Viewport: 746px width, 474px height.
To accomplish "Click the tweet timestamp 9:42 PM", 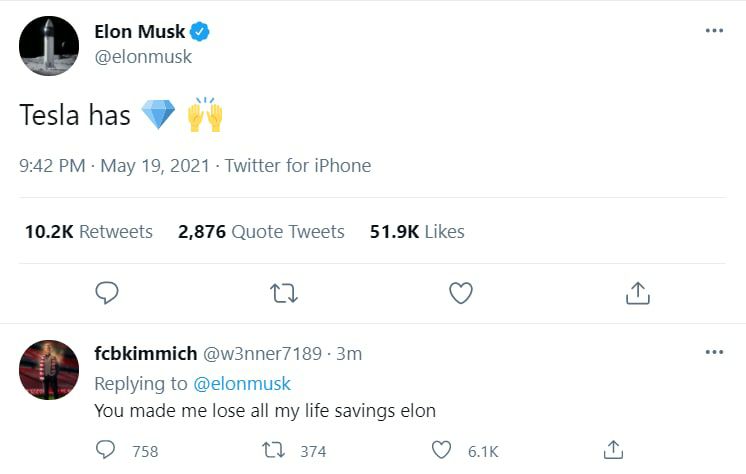I will (x=52, y=166).
